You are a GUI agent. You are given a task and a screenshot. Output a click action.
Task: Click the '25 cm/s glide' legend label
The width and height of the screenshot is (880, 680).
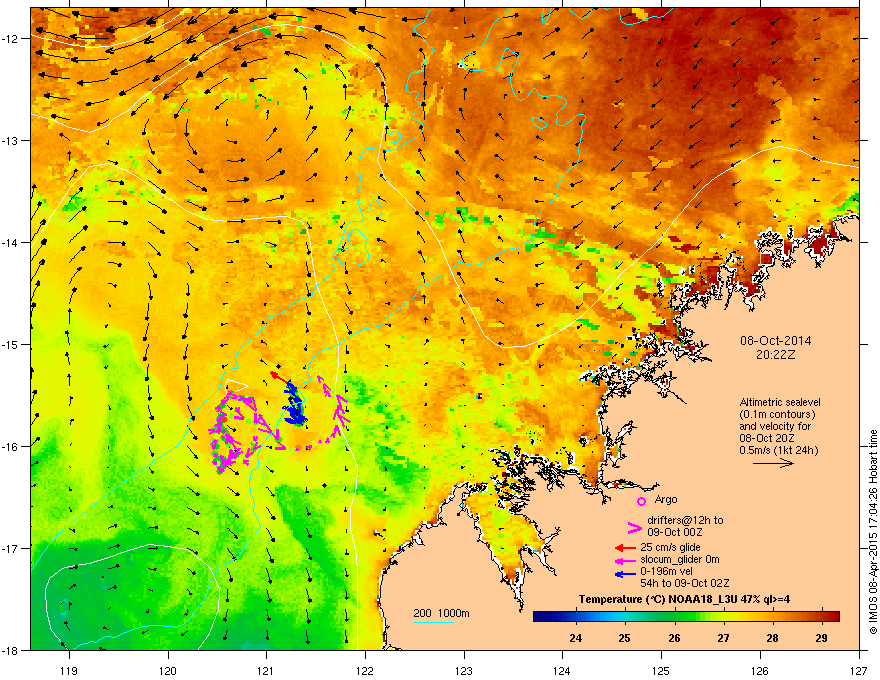[x=670, y=547]
